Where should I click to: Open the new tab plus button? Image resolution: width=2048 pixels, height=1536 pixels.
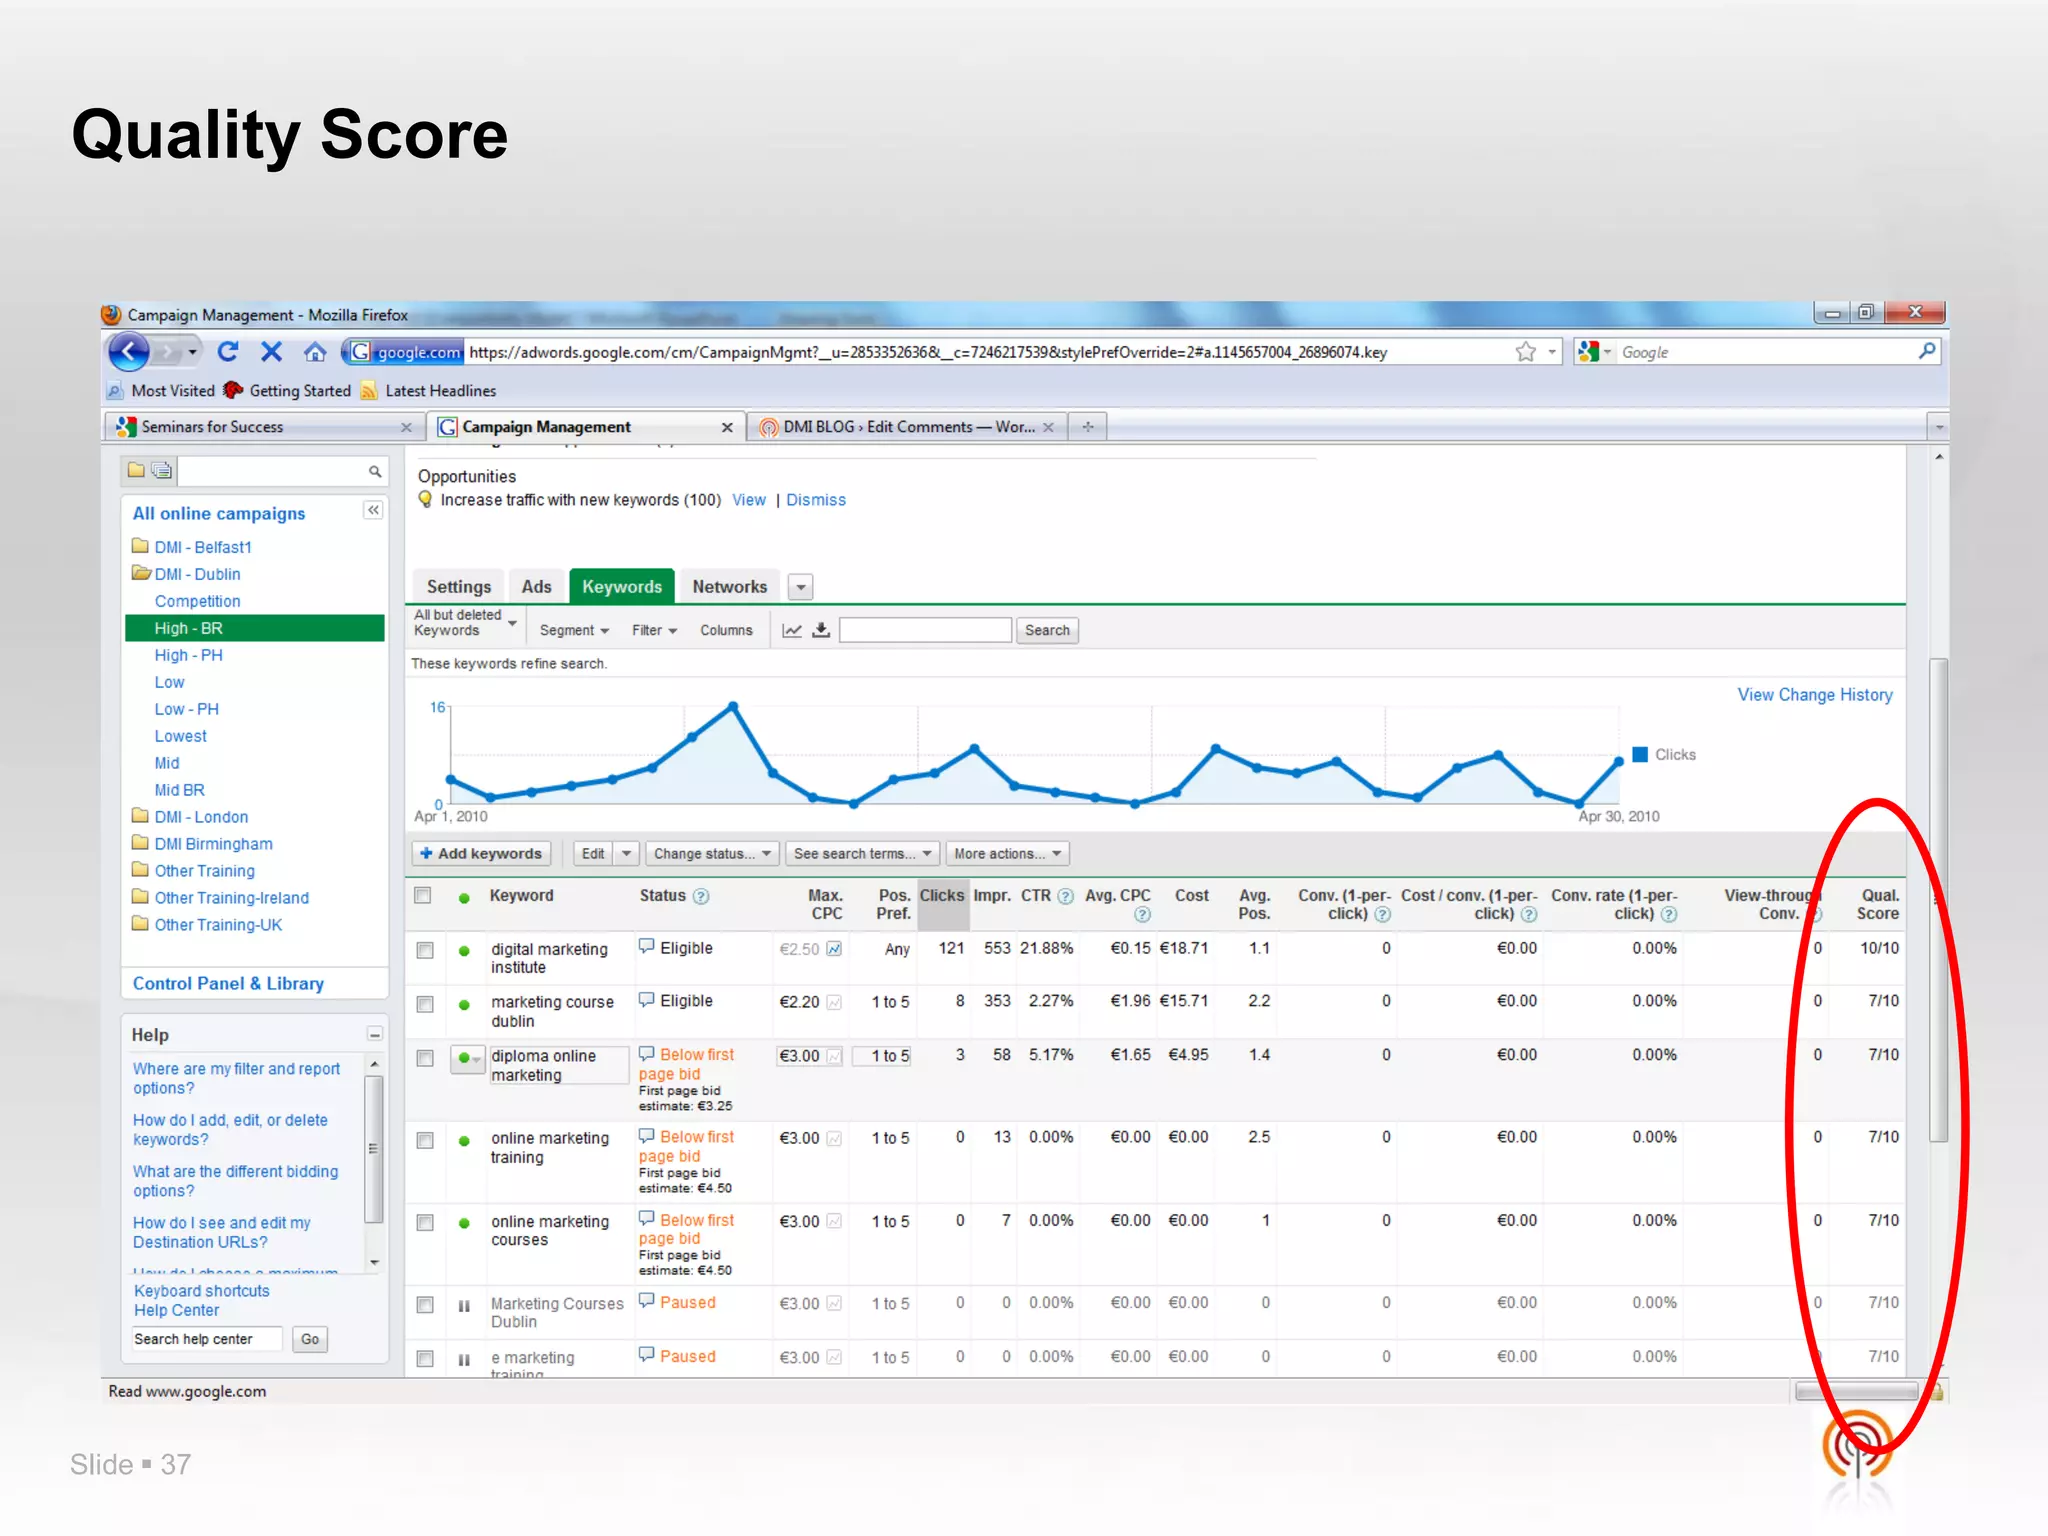pyautogui.click(x=1088, y=427)
